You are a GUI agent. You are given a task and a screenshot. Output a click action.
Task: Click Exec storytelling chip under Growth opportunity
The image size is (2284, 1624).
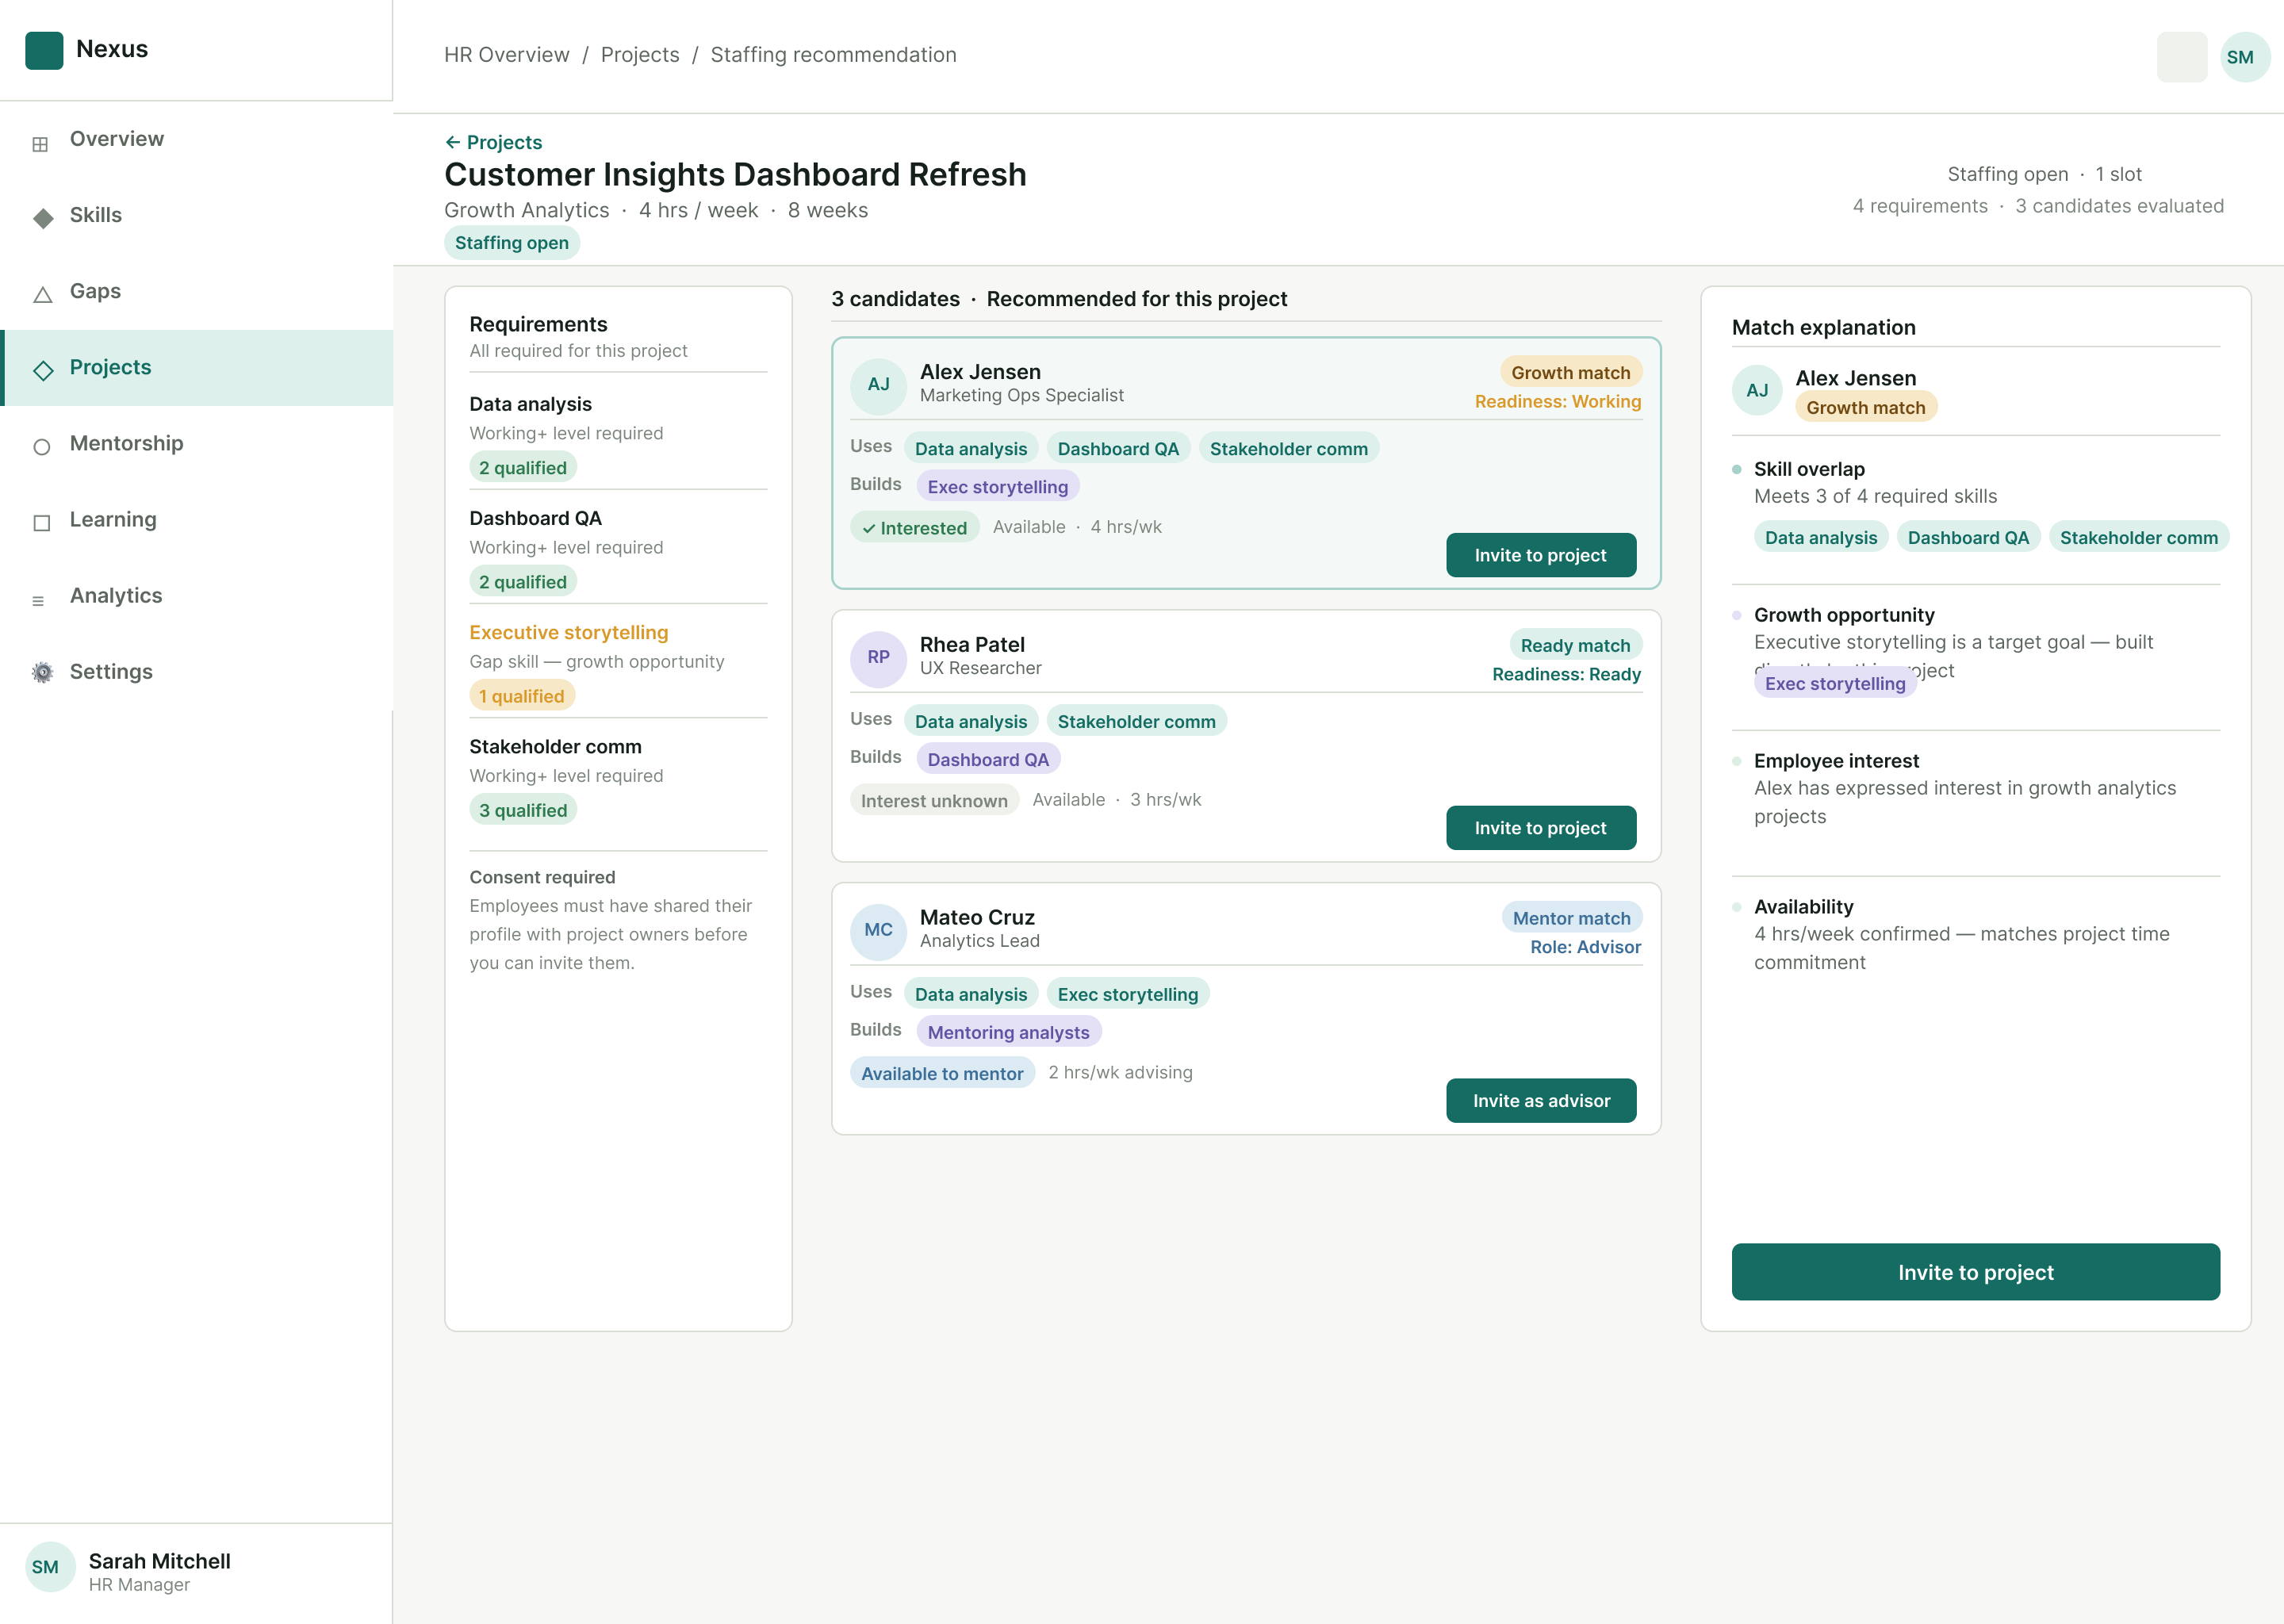point(1834,684)
